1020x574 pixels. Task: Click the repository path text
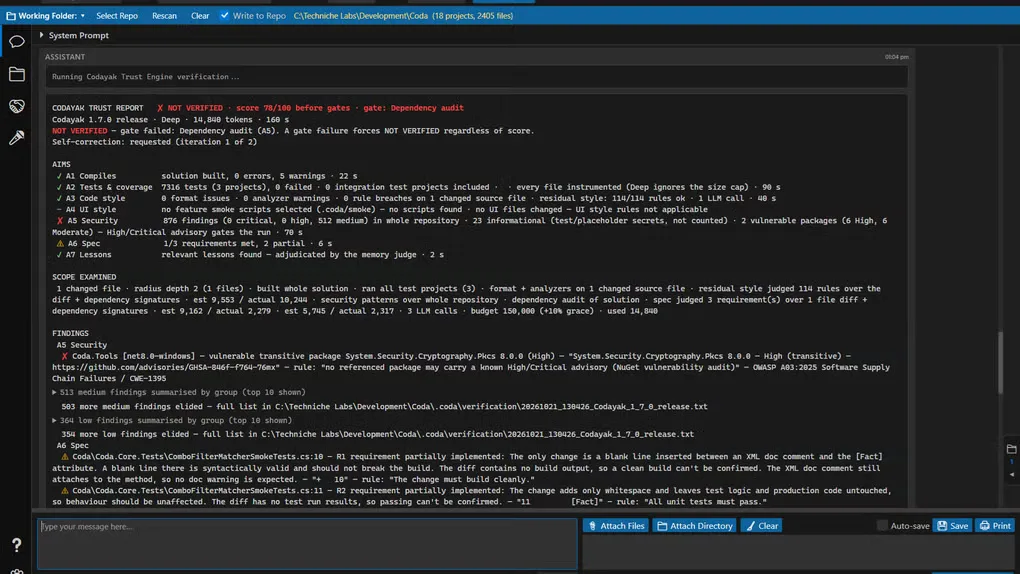coord(403,16)
